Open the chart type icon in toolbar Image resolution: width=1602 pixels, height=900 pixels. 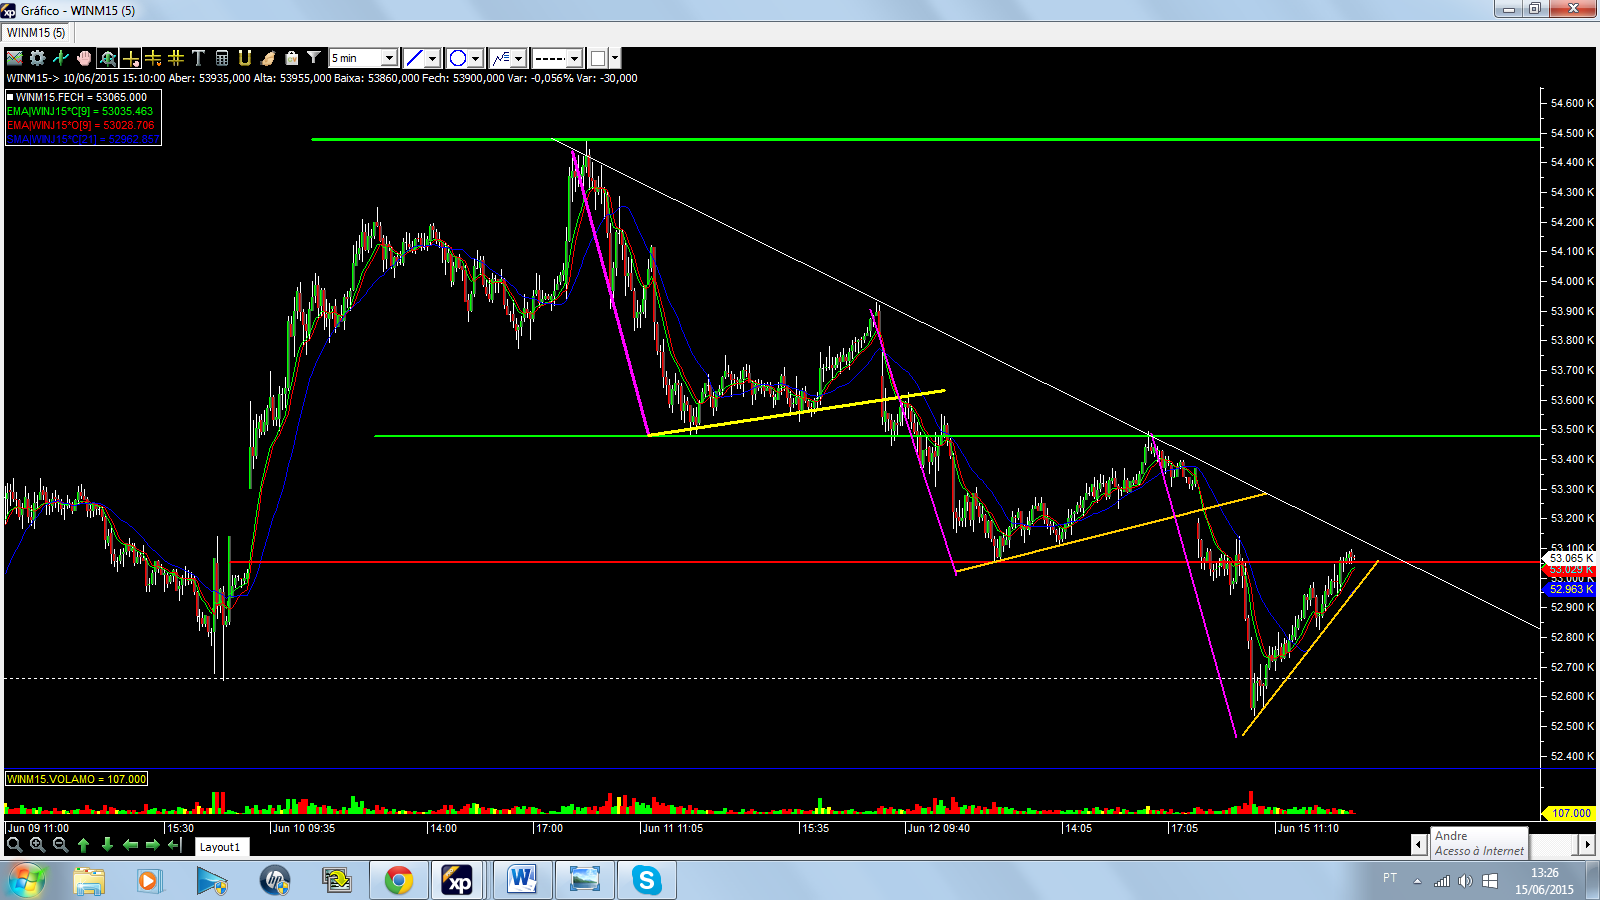click(15, 58)
